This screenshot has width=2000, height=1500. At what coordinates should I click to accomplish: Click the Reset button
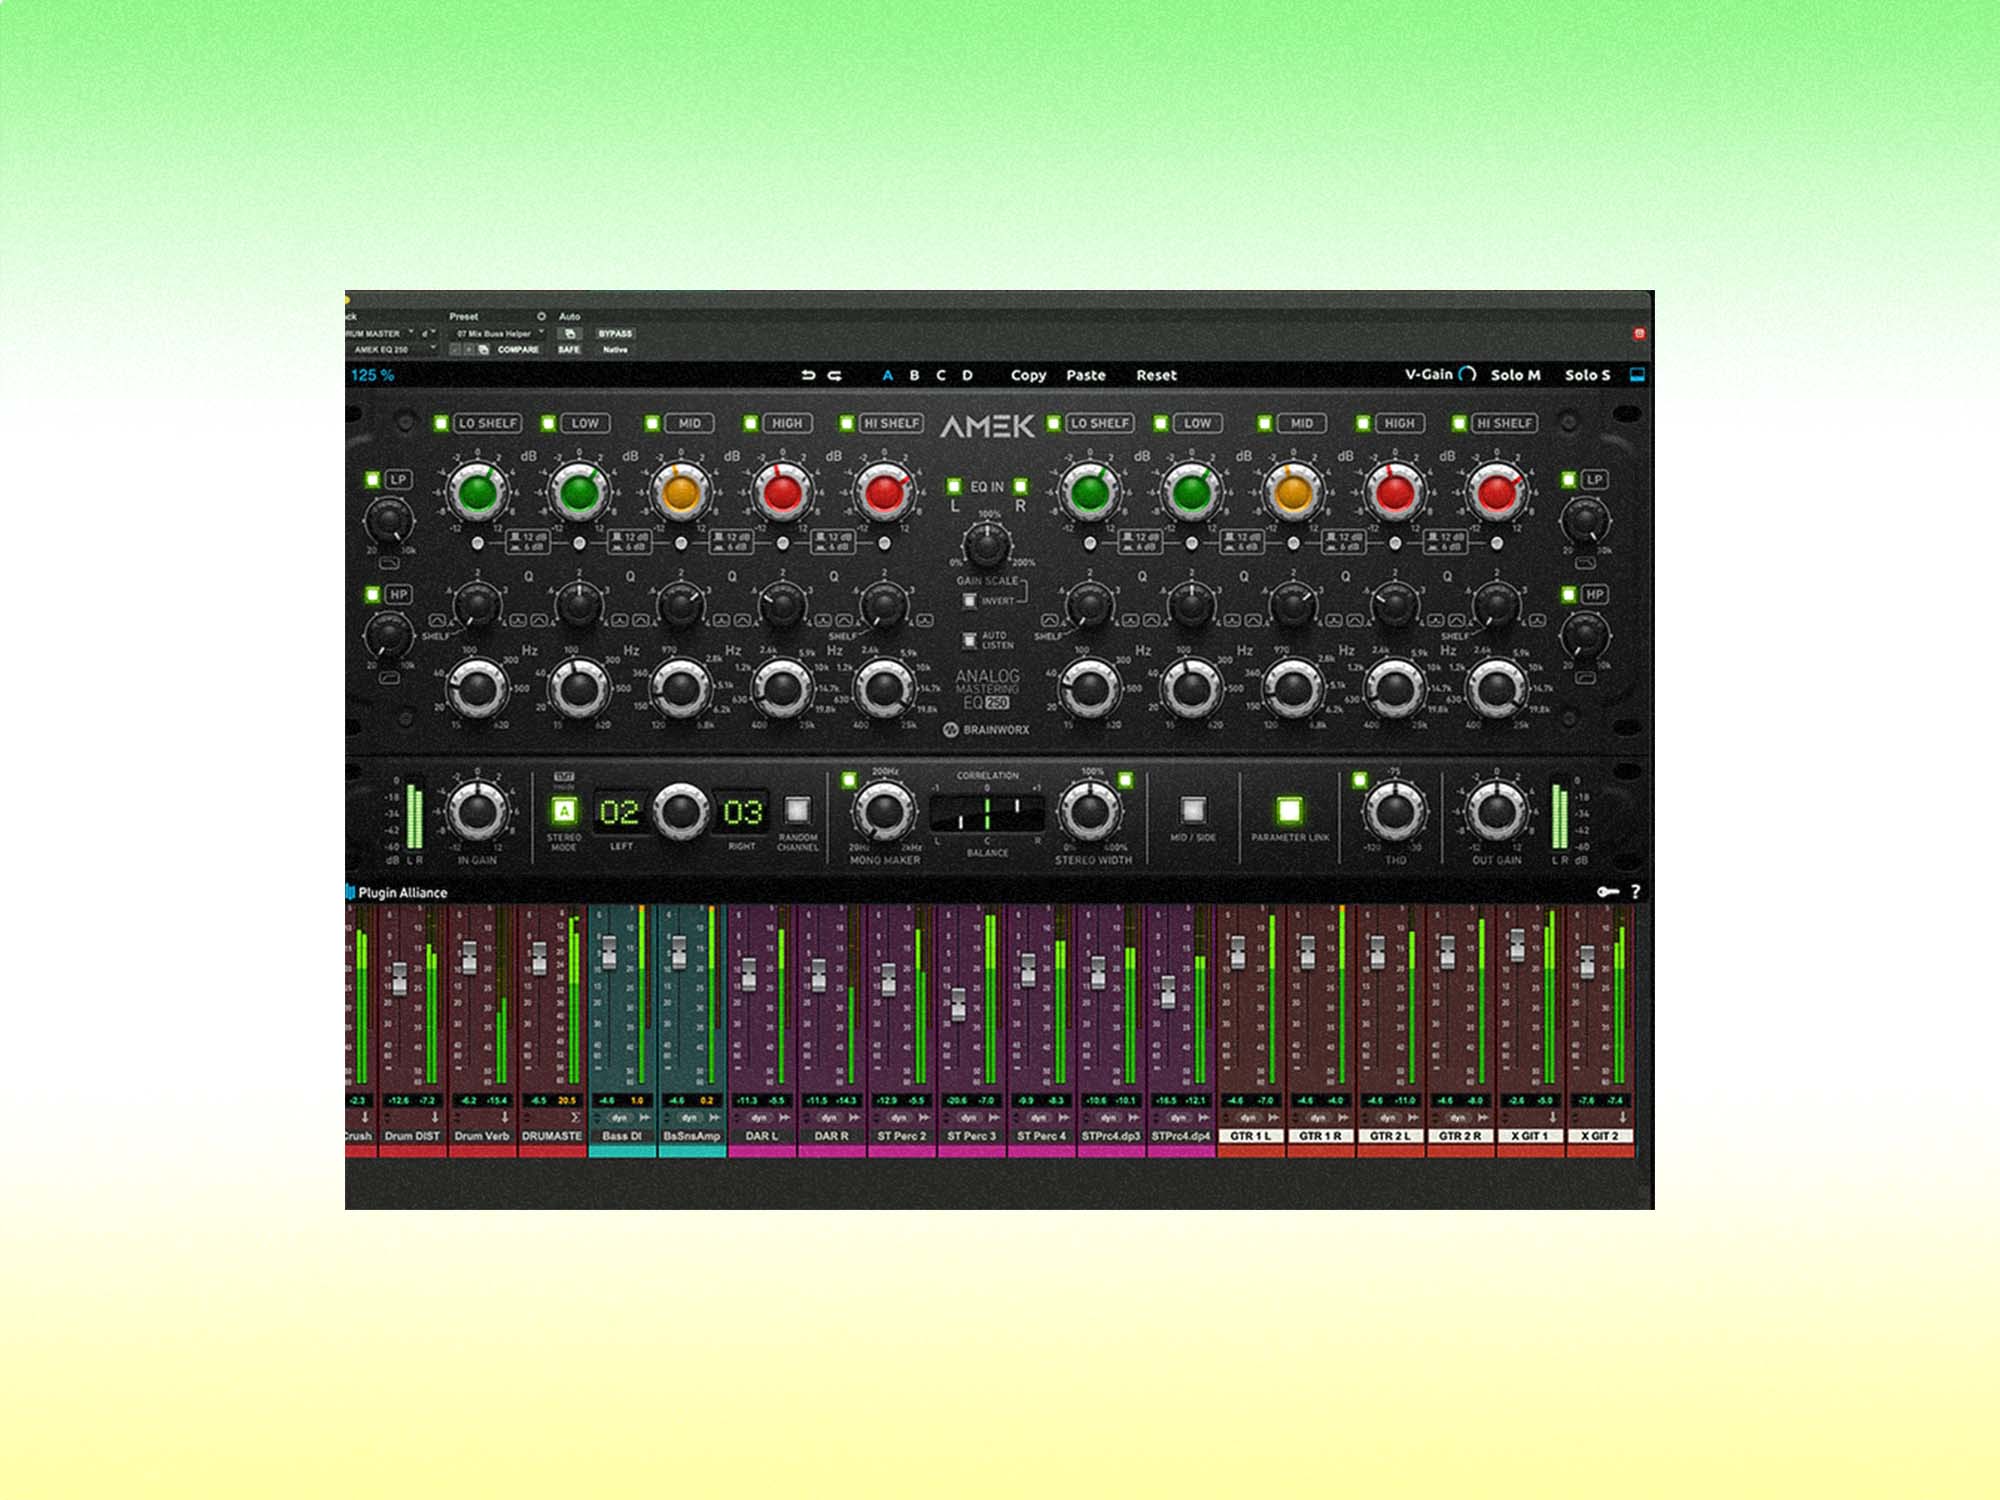coord(1156,376)
